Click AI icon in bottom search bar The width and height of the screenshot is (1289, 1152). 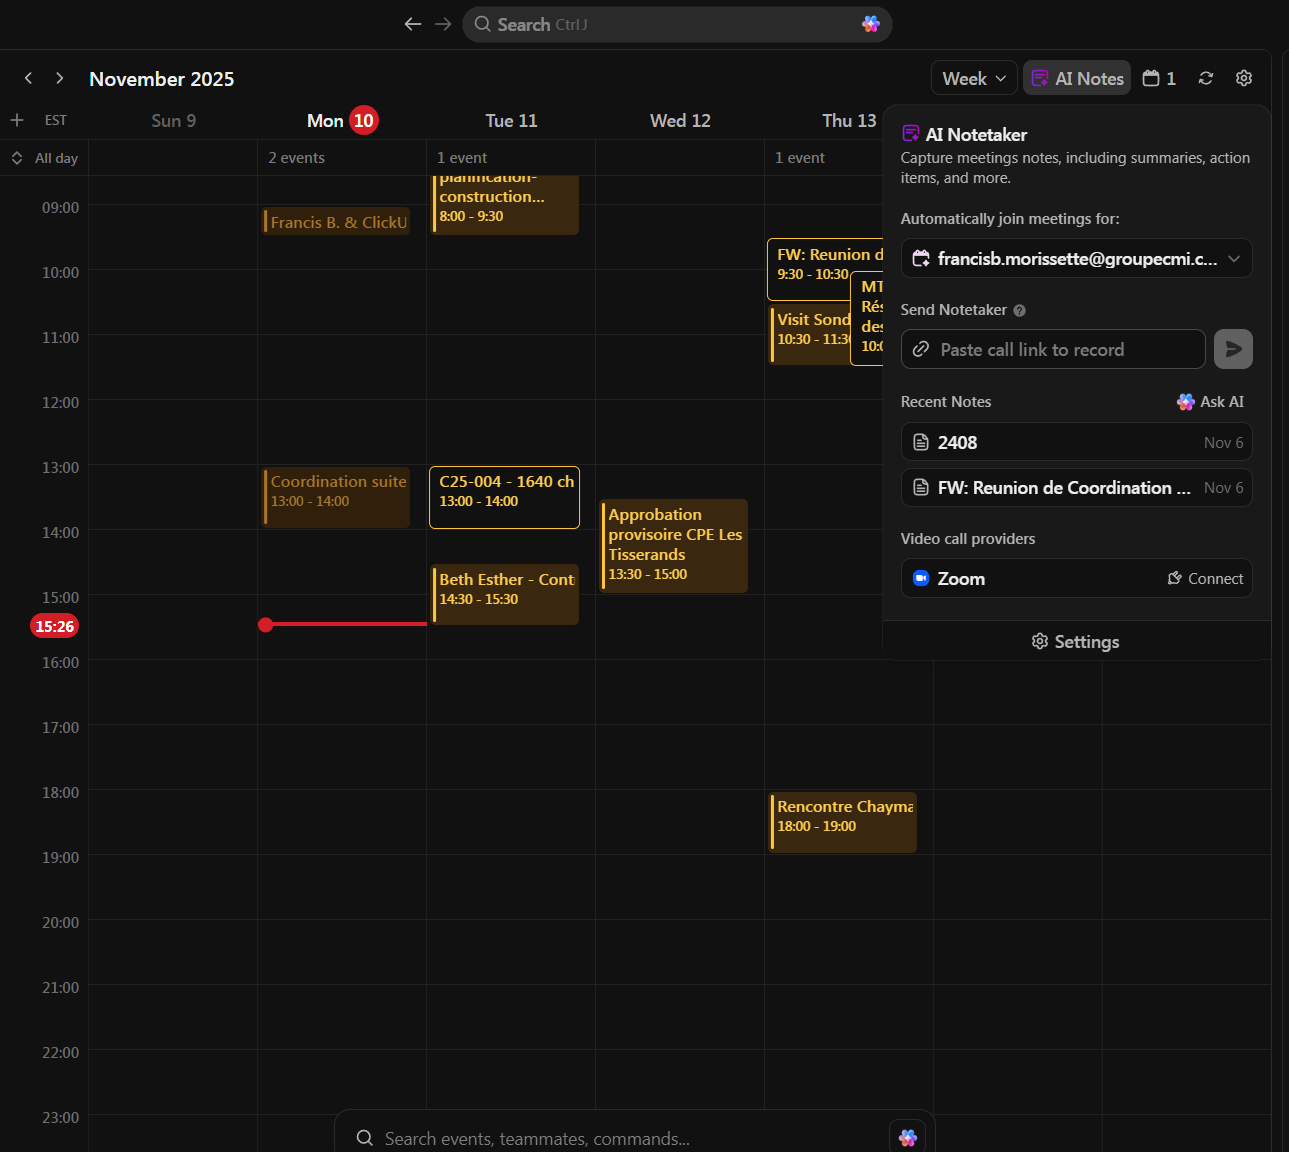pyautogui.click(x=907, y=1138)
